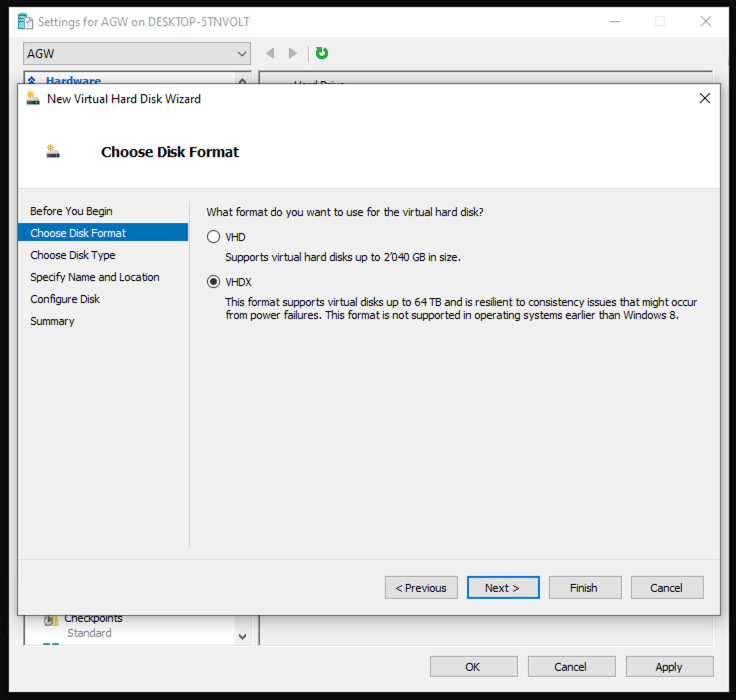Select the VHDX format option
The image size is (736, 700).
click(x=212, y=282)
